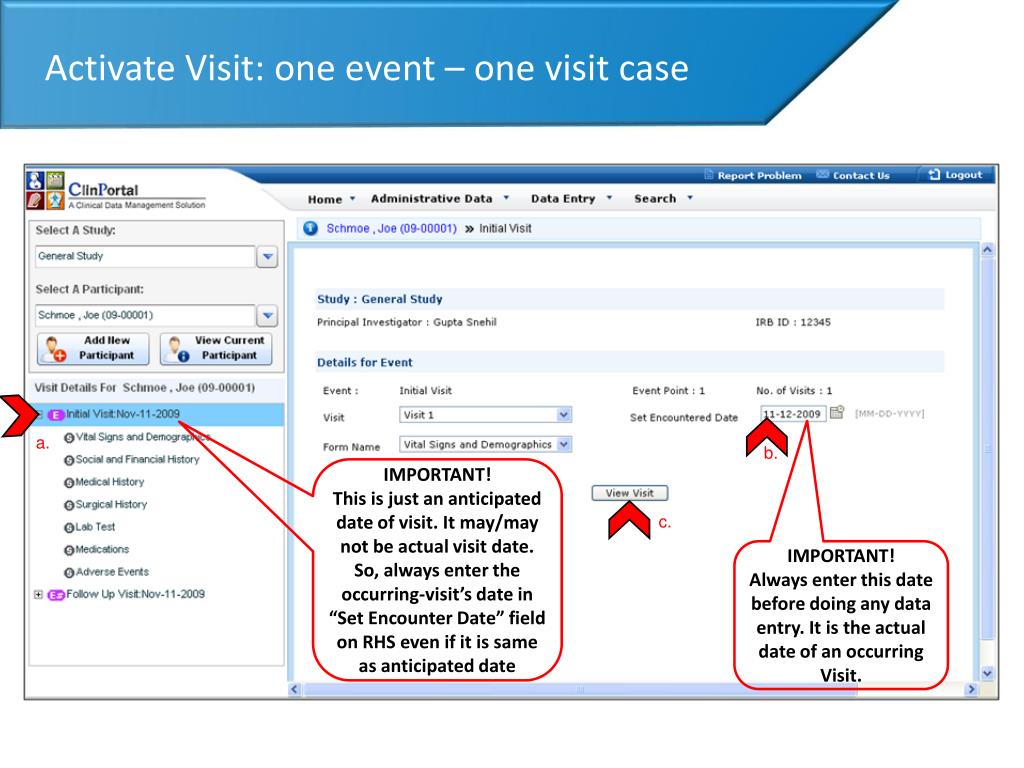Click Add New Participant button

point(93,348)
